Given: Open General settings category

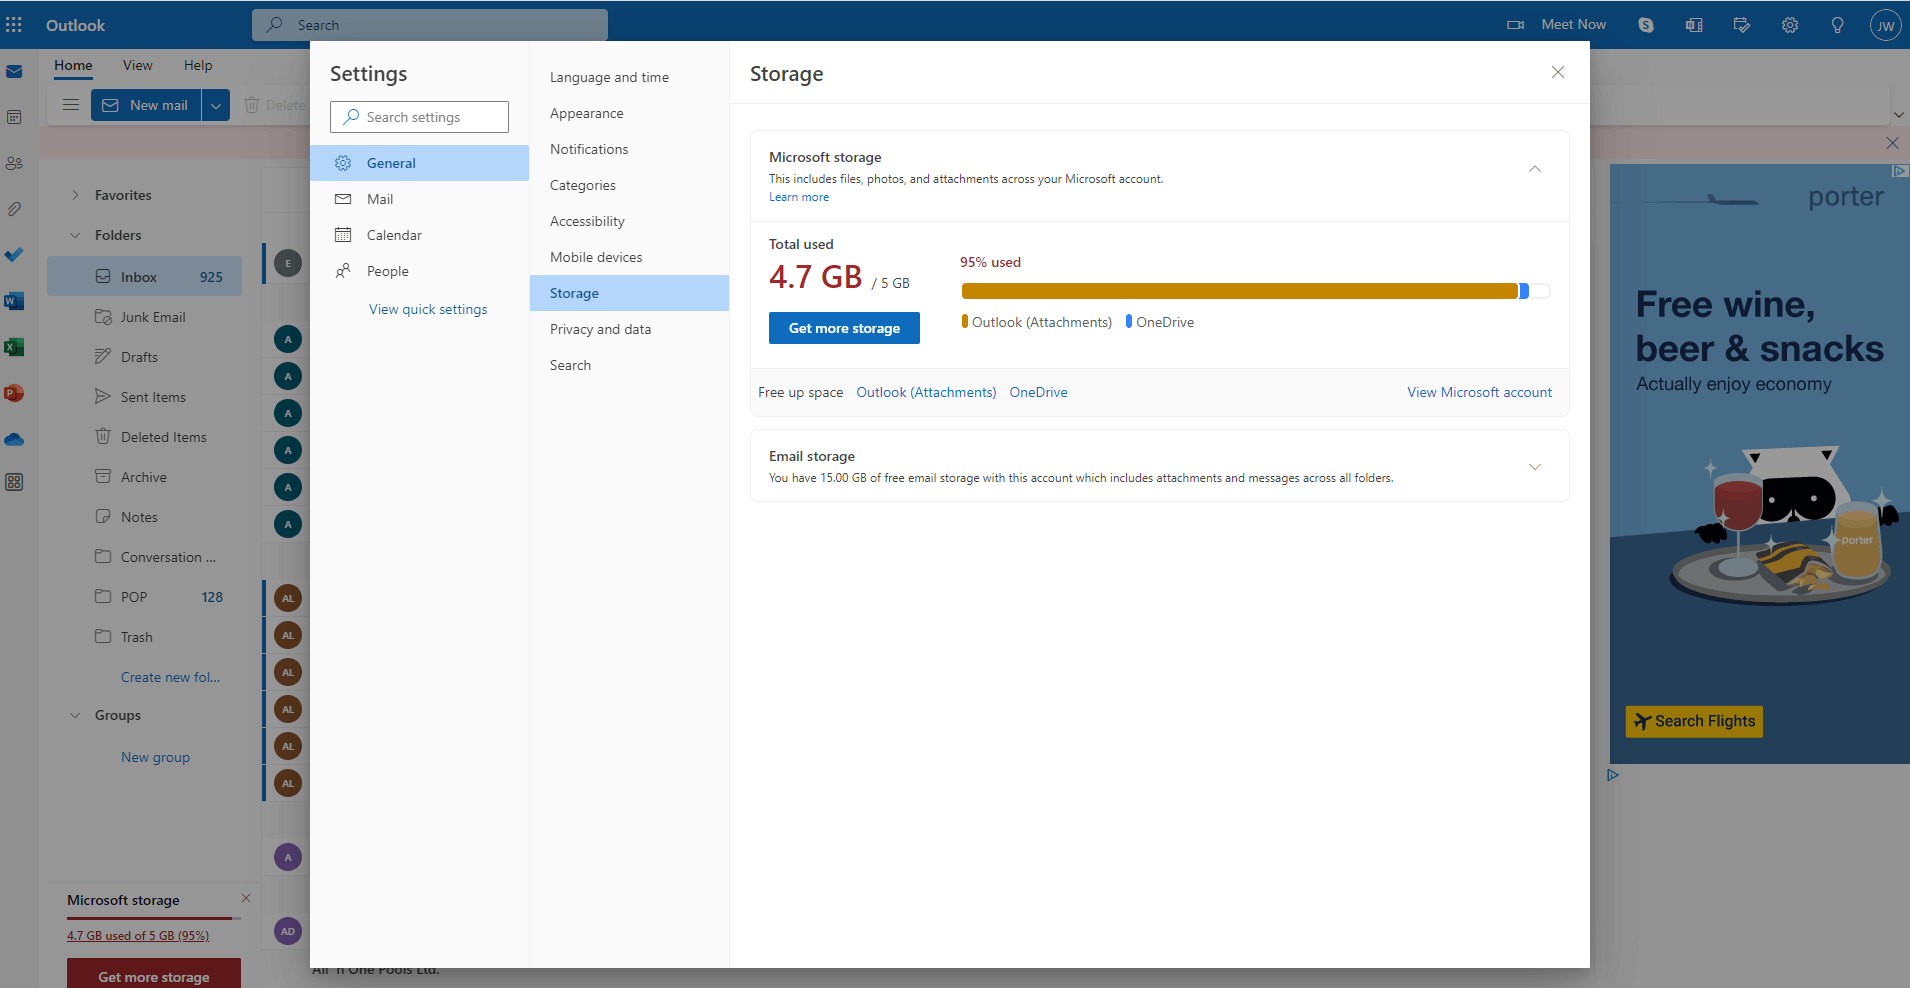Looking at the screenshot, I should pos(419,163).
